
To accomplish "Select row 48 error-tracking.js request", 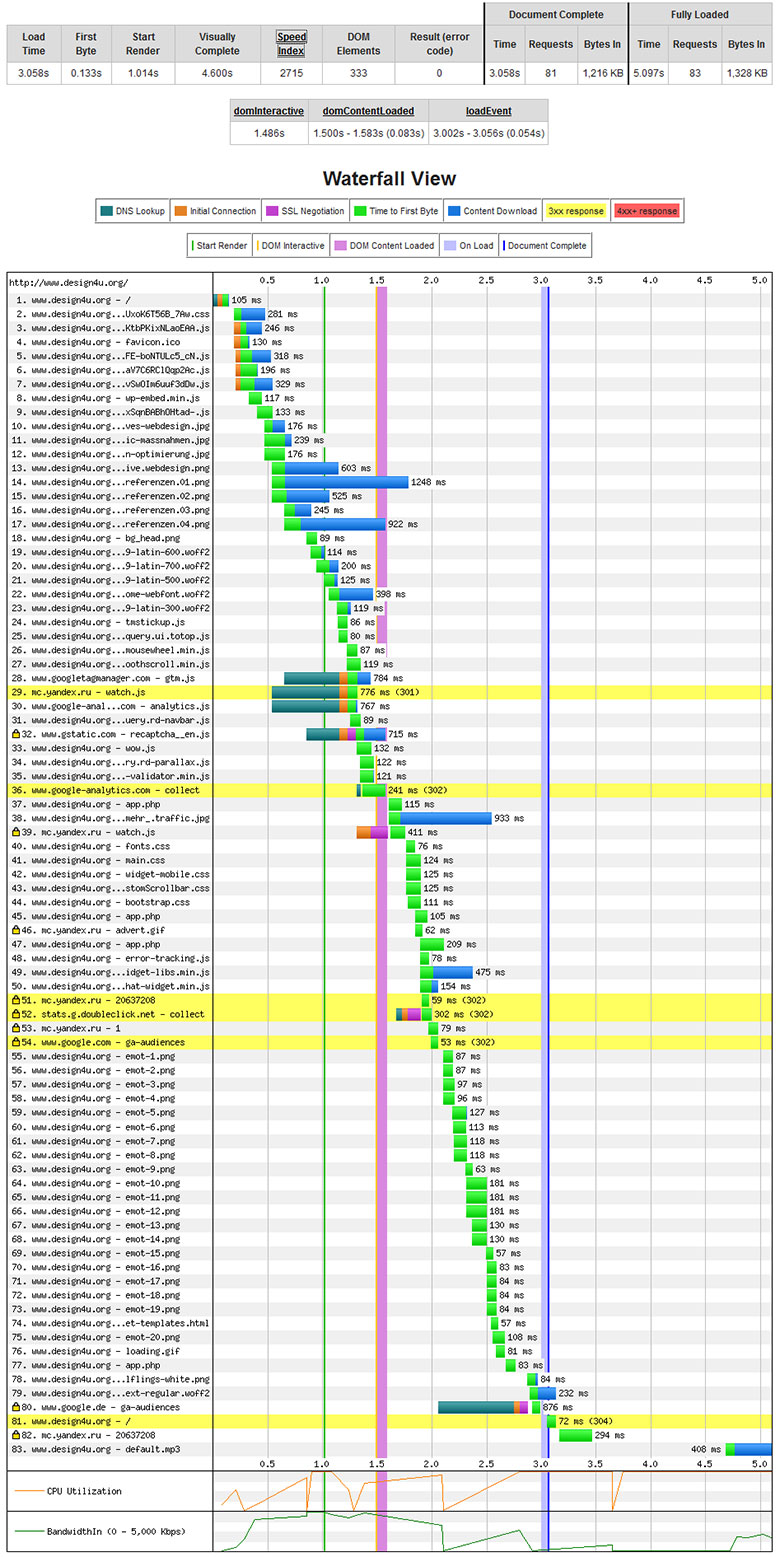I will [109, 958].
